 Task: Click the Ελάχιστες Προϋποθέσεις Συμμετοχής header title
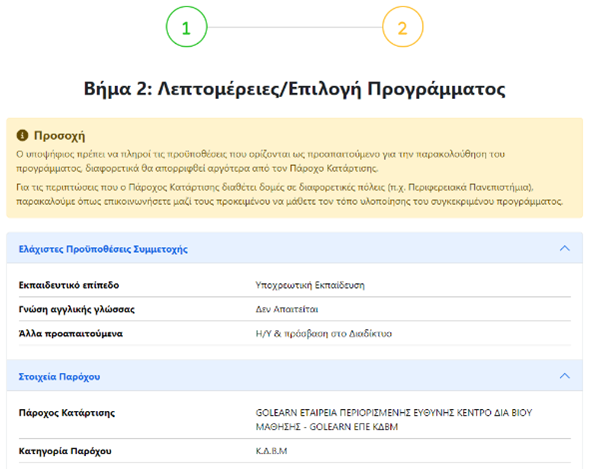(103, 249)
